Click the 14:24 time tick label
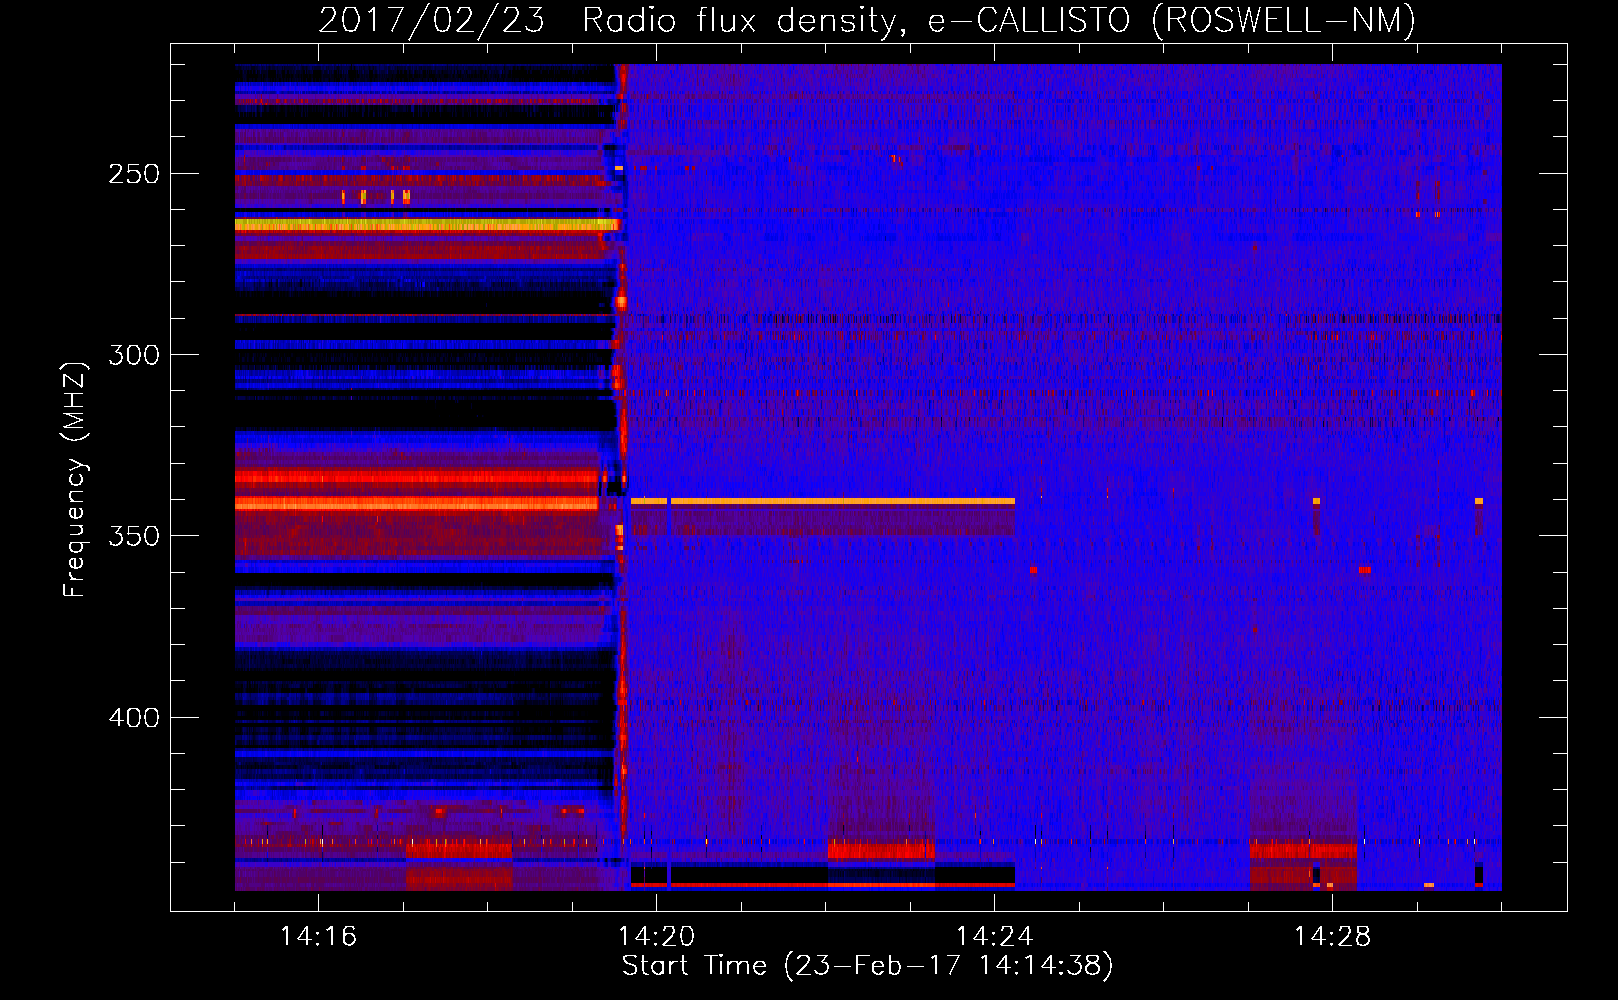The width and height of the screenshot is (1618, 1000). pos(994,937)
